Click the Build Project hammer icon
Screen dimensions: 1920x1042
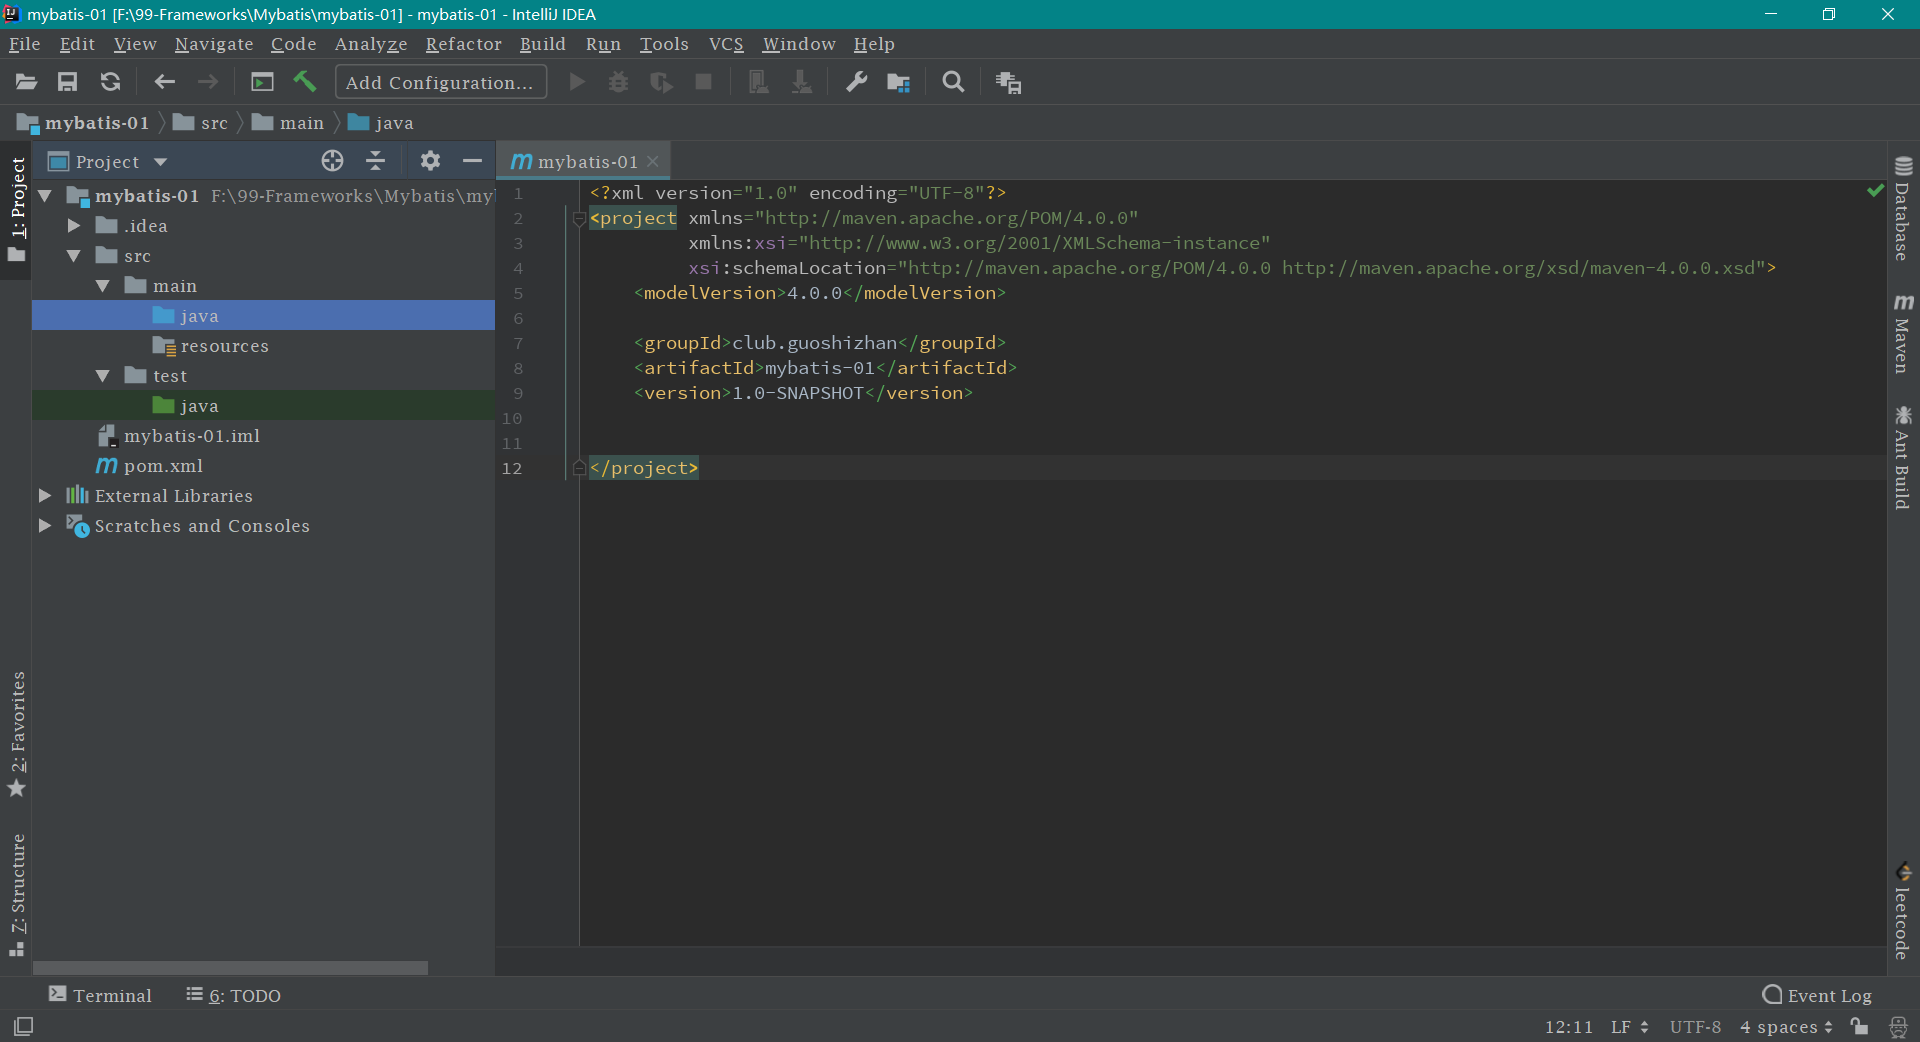coord(305,82)
